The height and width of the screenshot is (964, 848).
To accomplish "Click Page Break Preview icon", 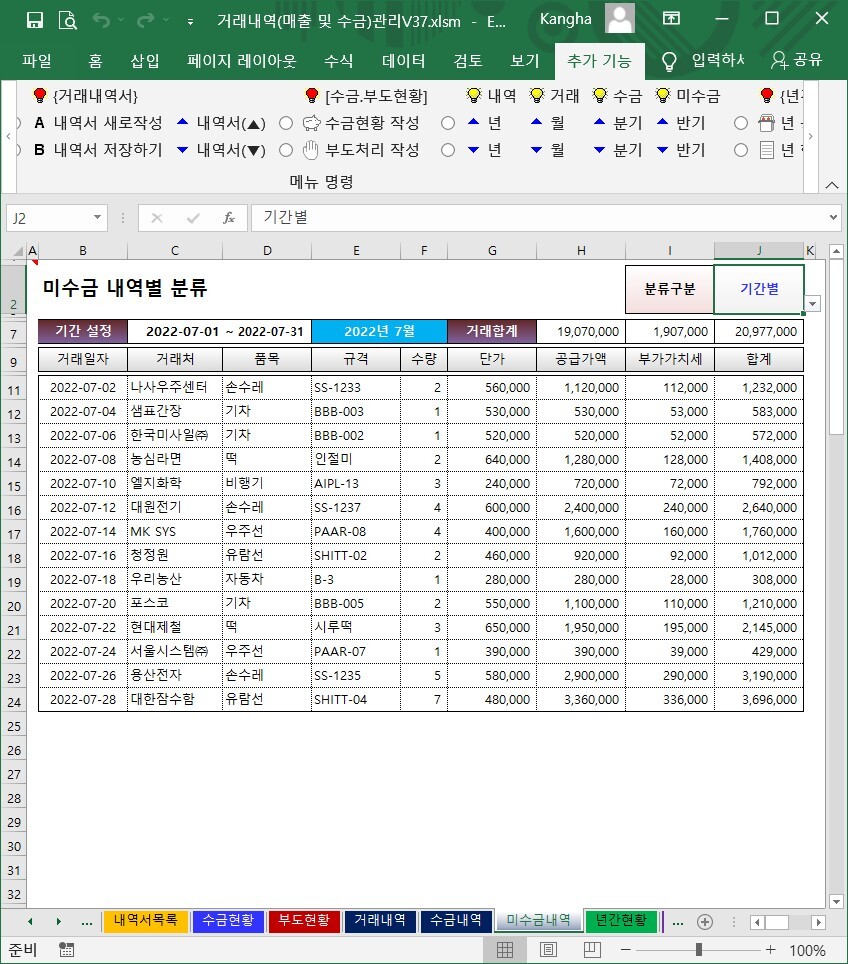I will click(592, 950).
